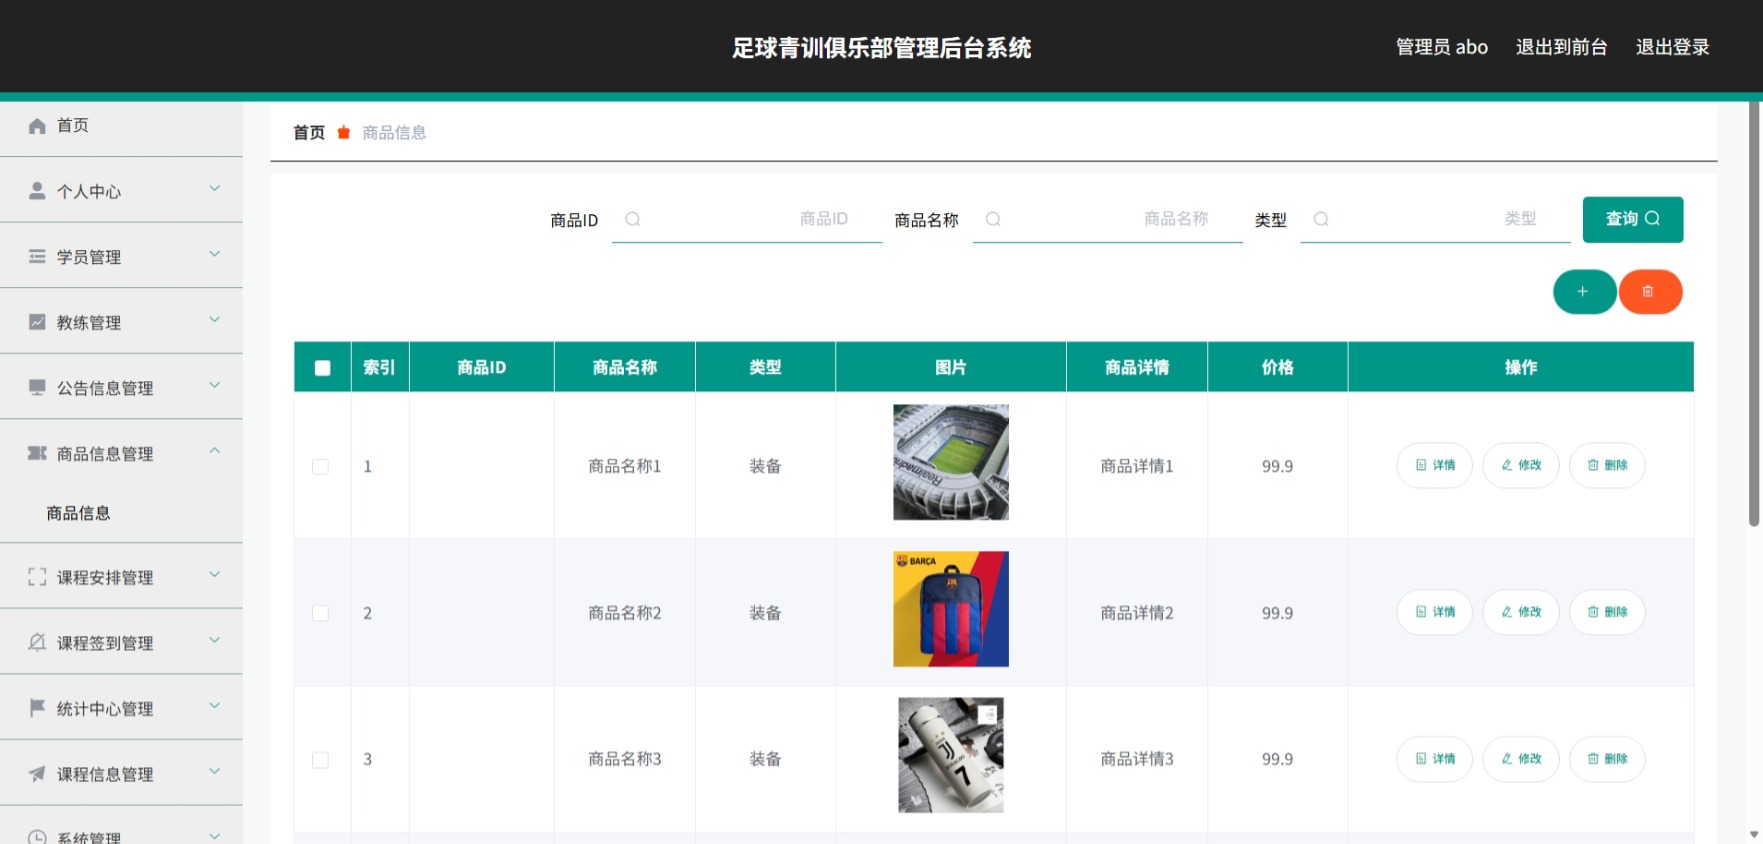1763x844 pixels.
Task: Collapse the 商品信息管理 menu chevron
Action: click(x=214, y=451)
